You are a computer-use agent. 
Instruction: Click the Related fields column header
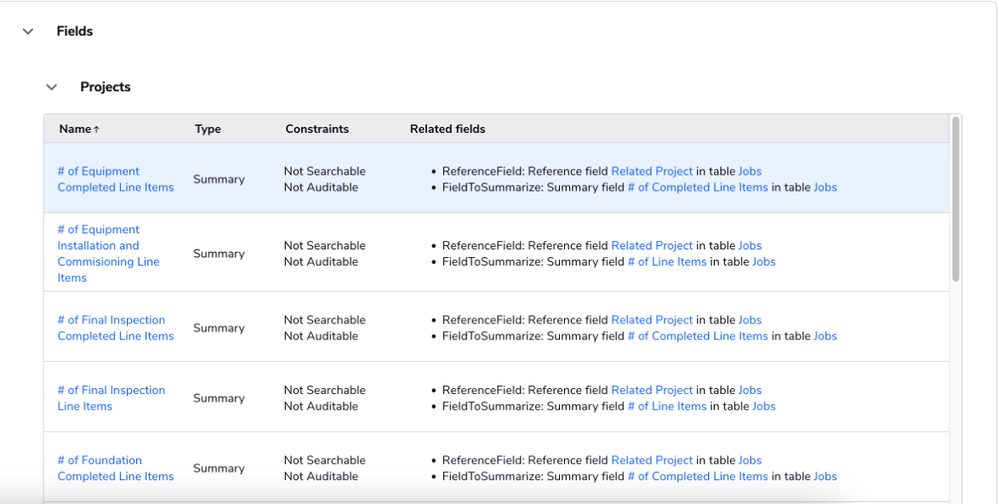click(x=447, y=129)
